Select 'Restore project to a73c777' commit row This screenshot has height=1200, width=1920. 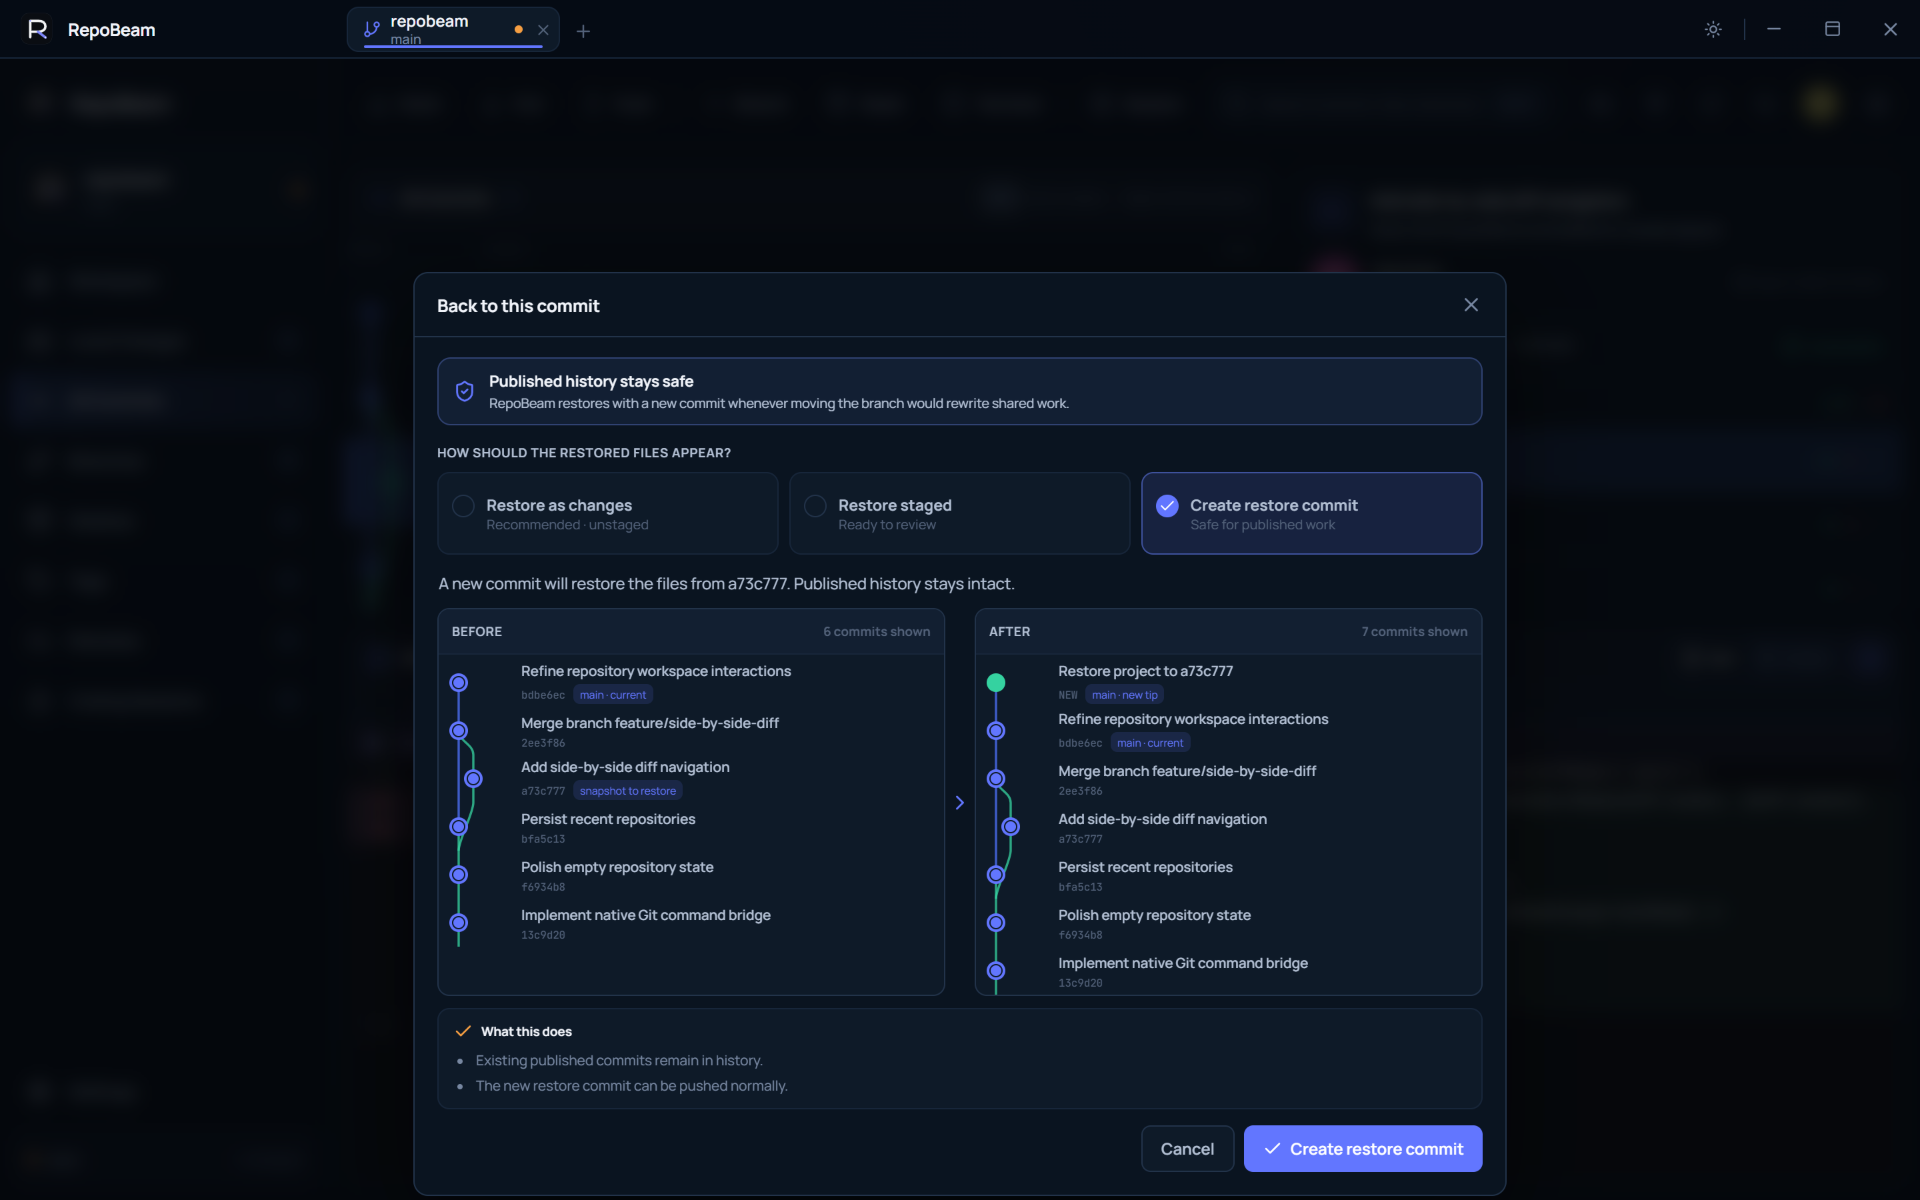click(1228, 682)
